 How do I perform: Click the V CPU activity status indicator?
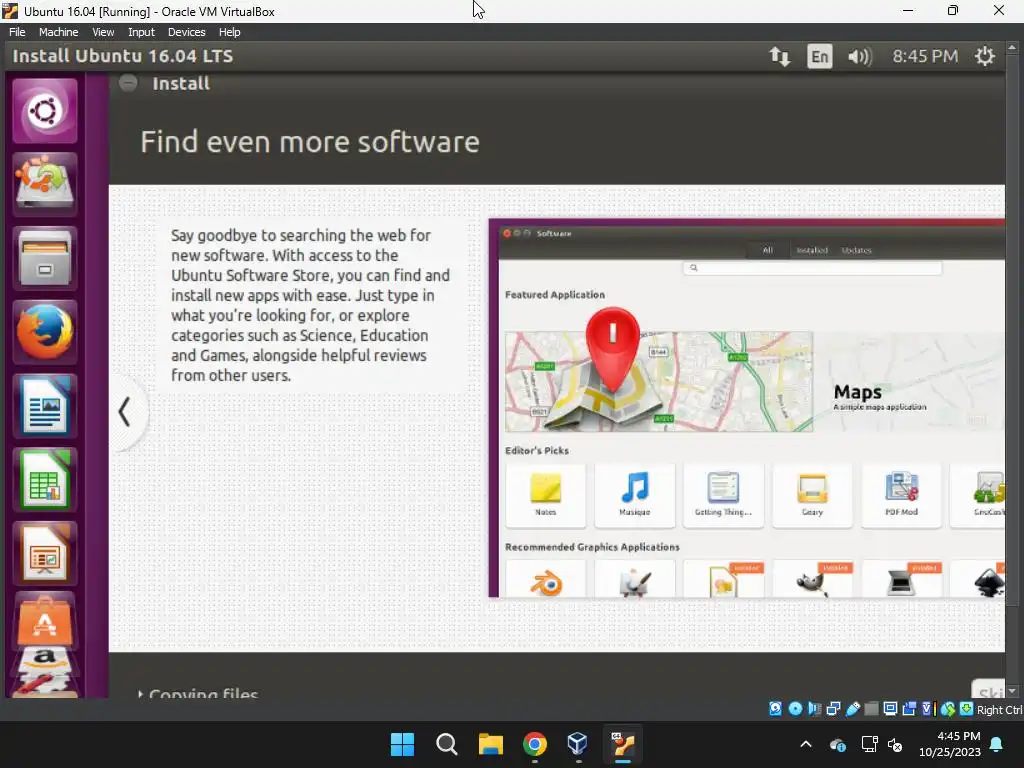(x=929, y=709)
